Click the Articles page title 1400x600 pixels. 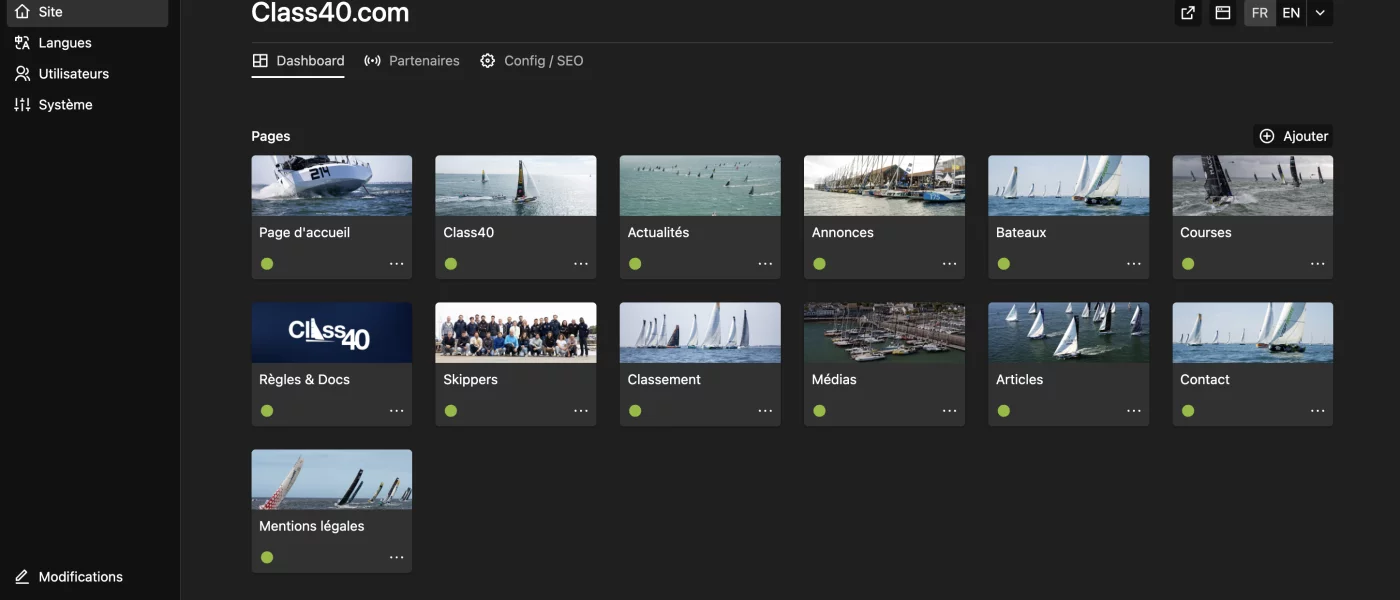[x=1019, y=380]
